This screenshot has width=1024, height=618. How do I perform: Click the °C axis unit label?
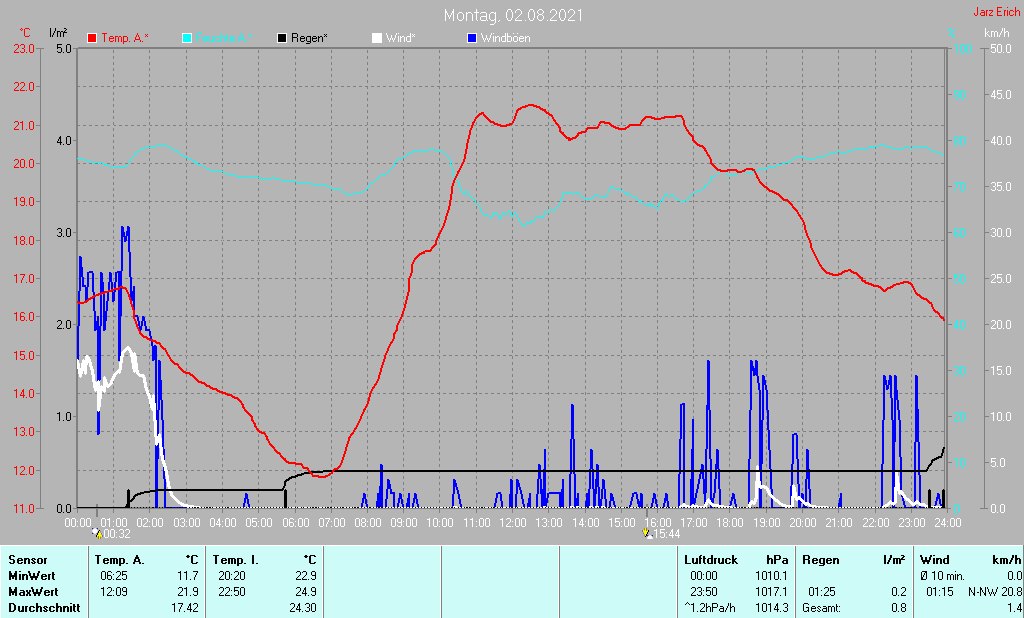[x=25, y=33]
